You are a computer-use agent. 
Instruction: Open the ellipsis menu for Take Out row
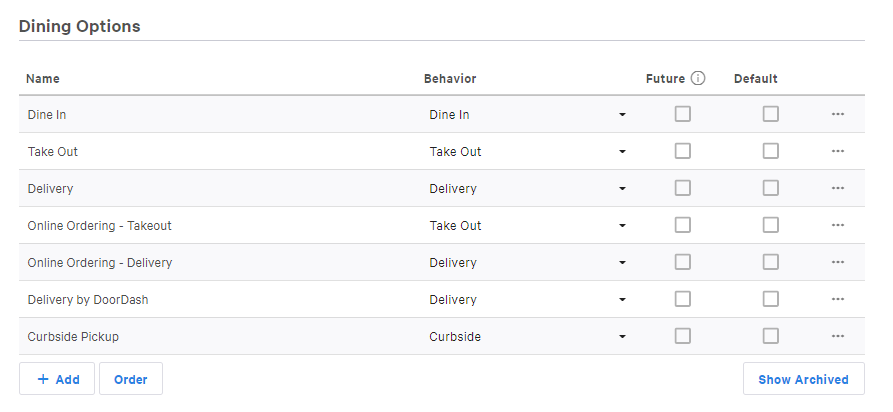838,151
